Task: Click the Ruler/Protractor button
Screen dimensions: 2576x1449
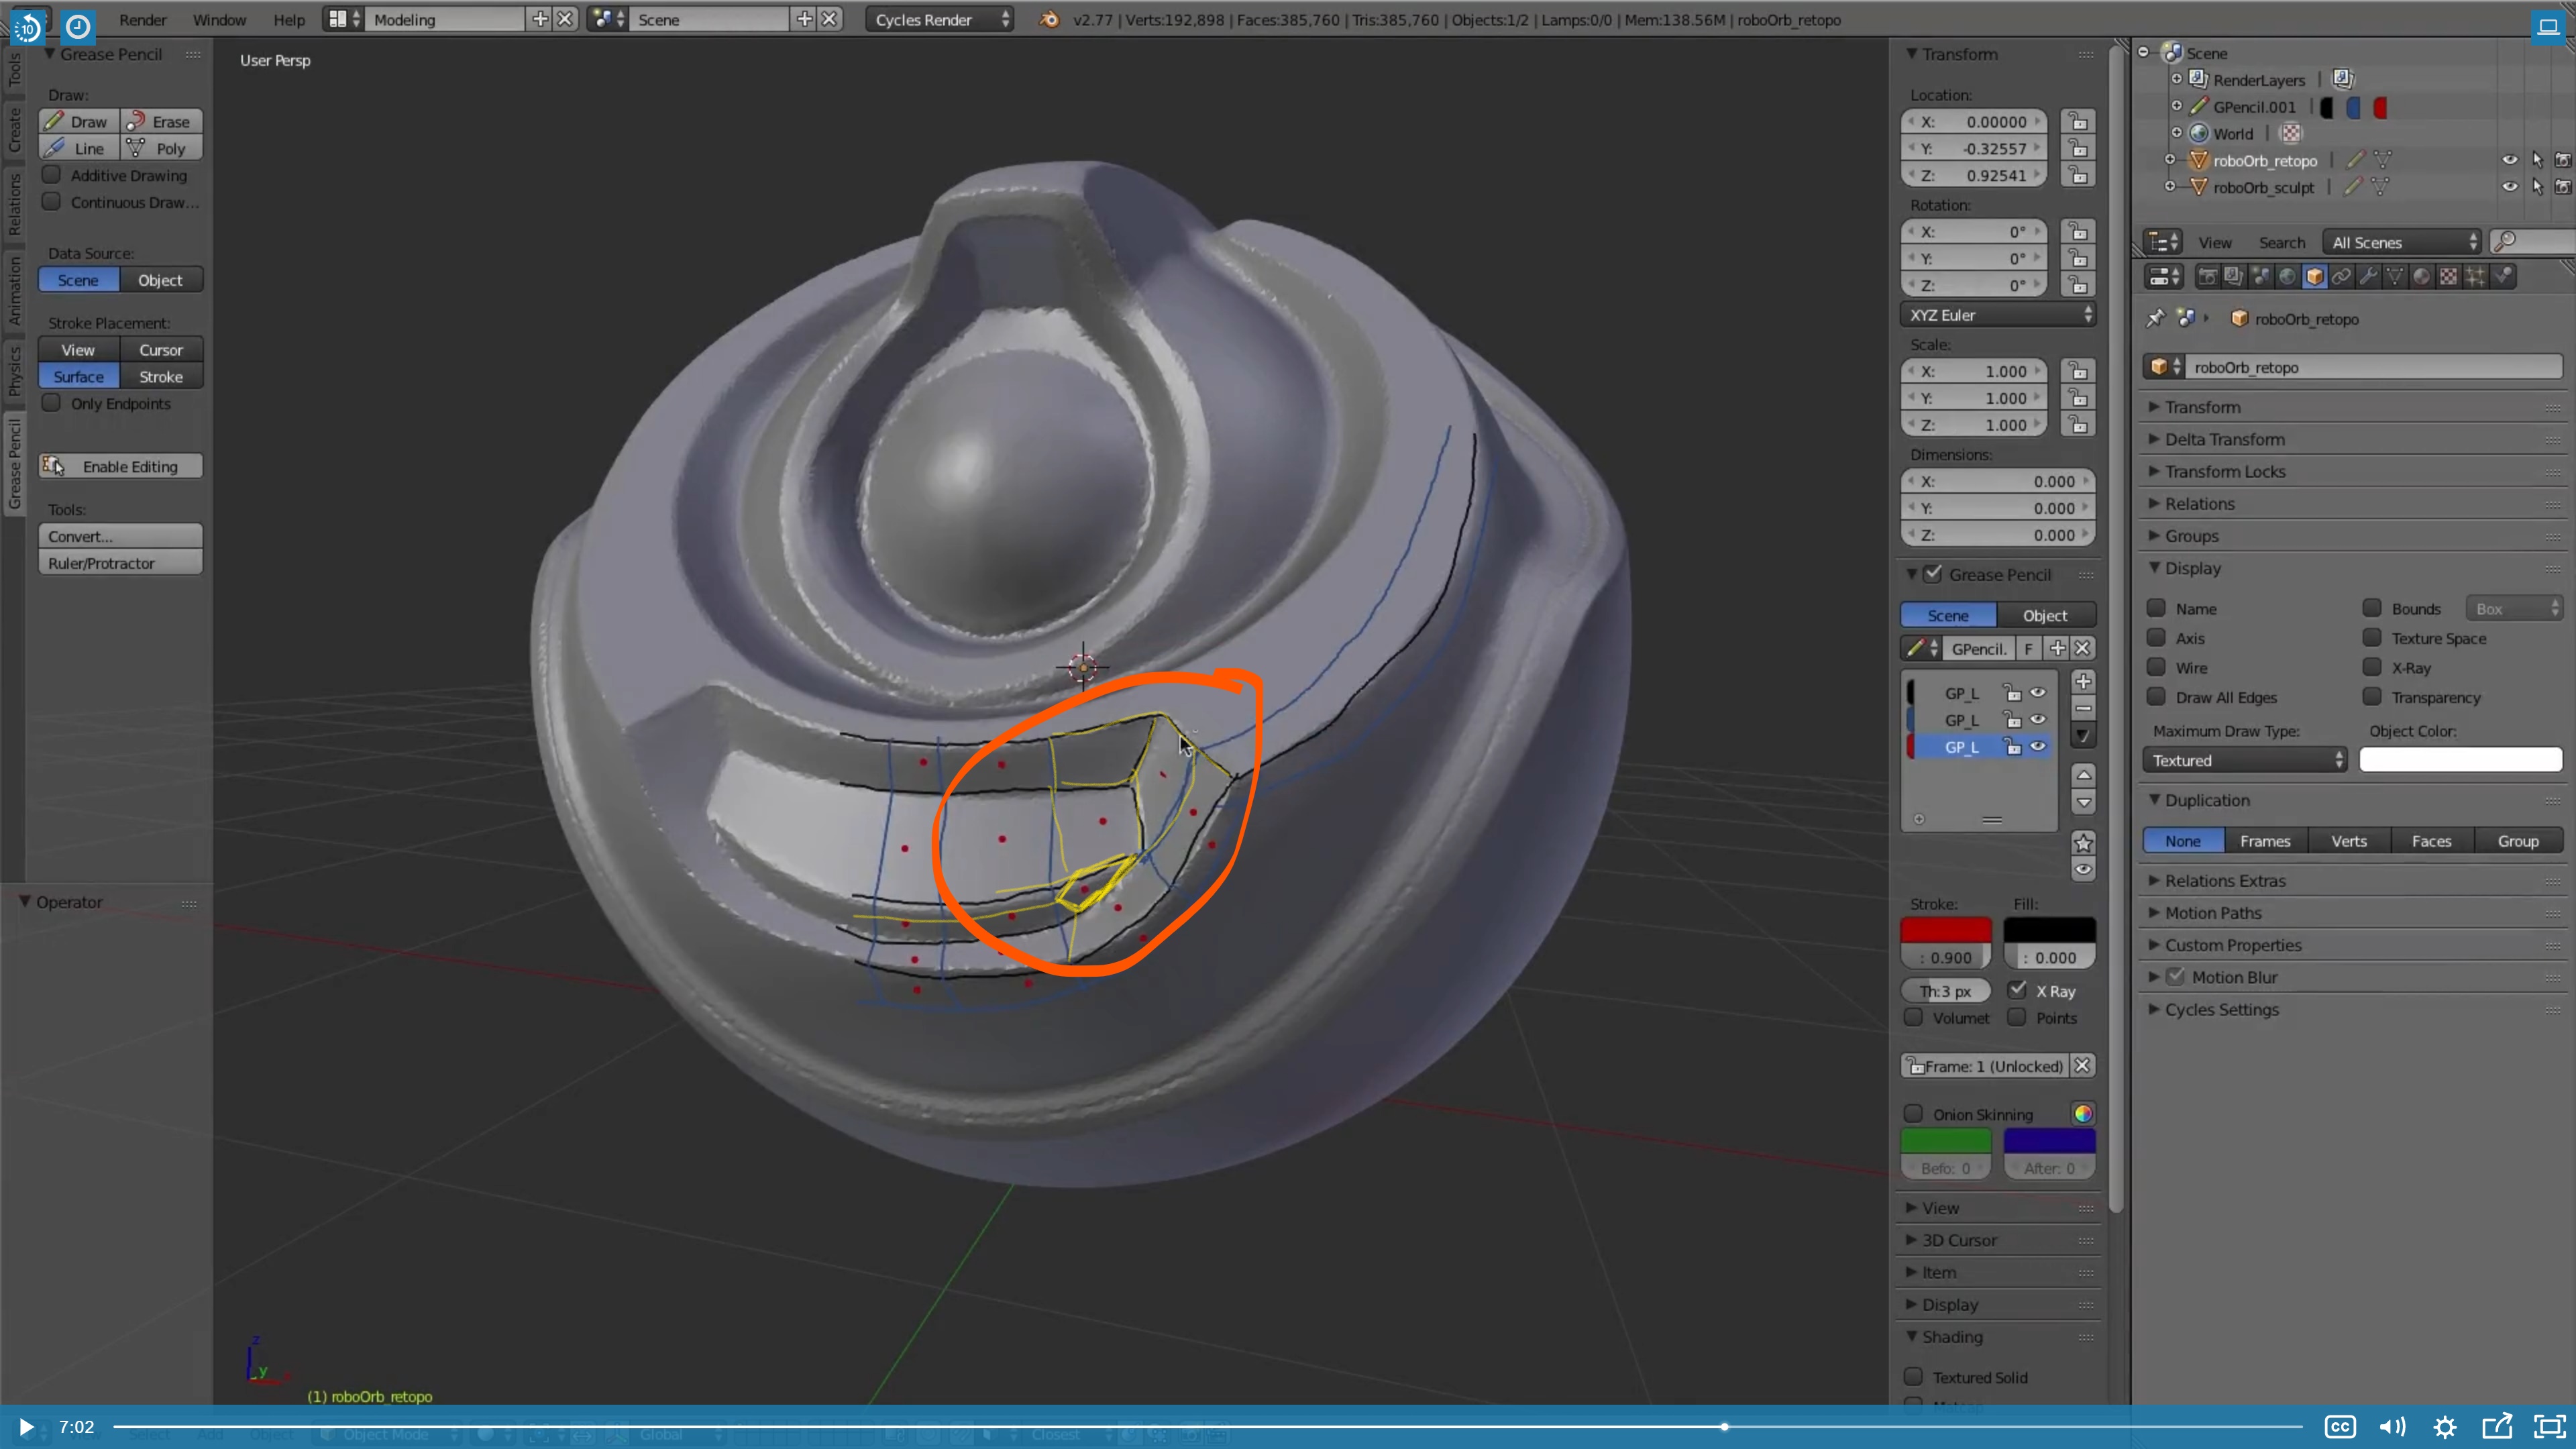Action: [121, 563]
